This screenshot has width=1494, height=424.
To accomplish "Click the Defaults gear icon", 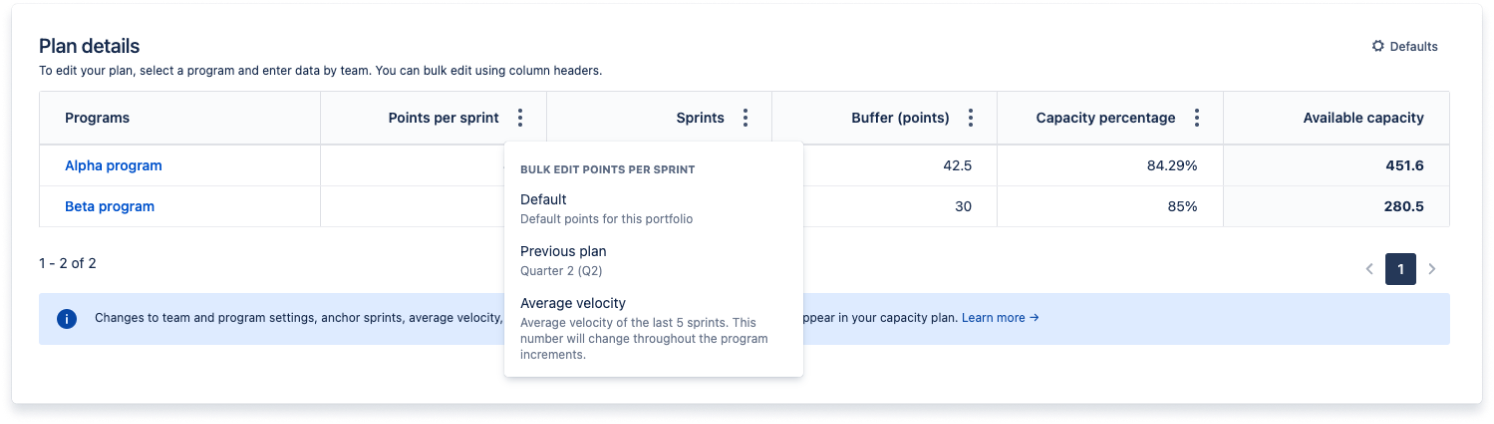I will (1378, 46).
